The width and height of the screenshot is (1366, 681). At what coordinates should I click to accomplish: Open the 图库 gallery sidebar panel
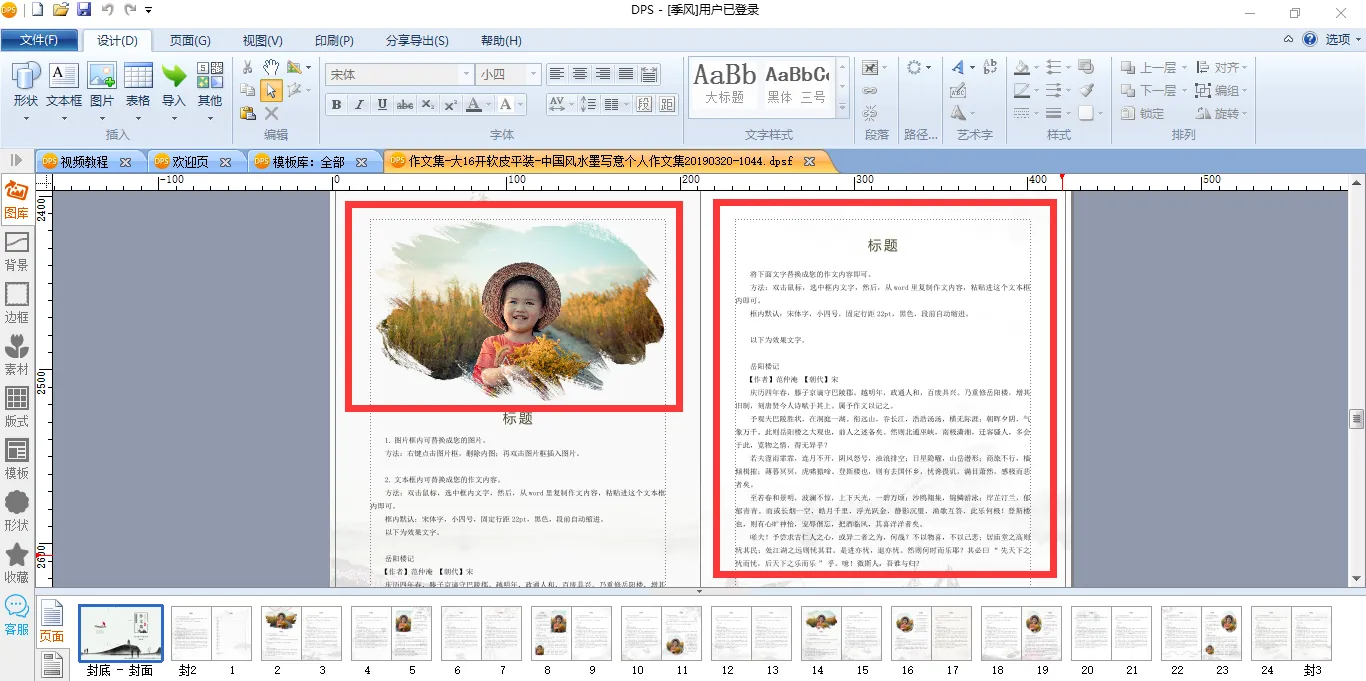tap(16, 200)
